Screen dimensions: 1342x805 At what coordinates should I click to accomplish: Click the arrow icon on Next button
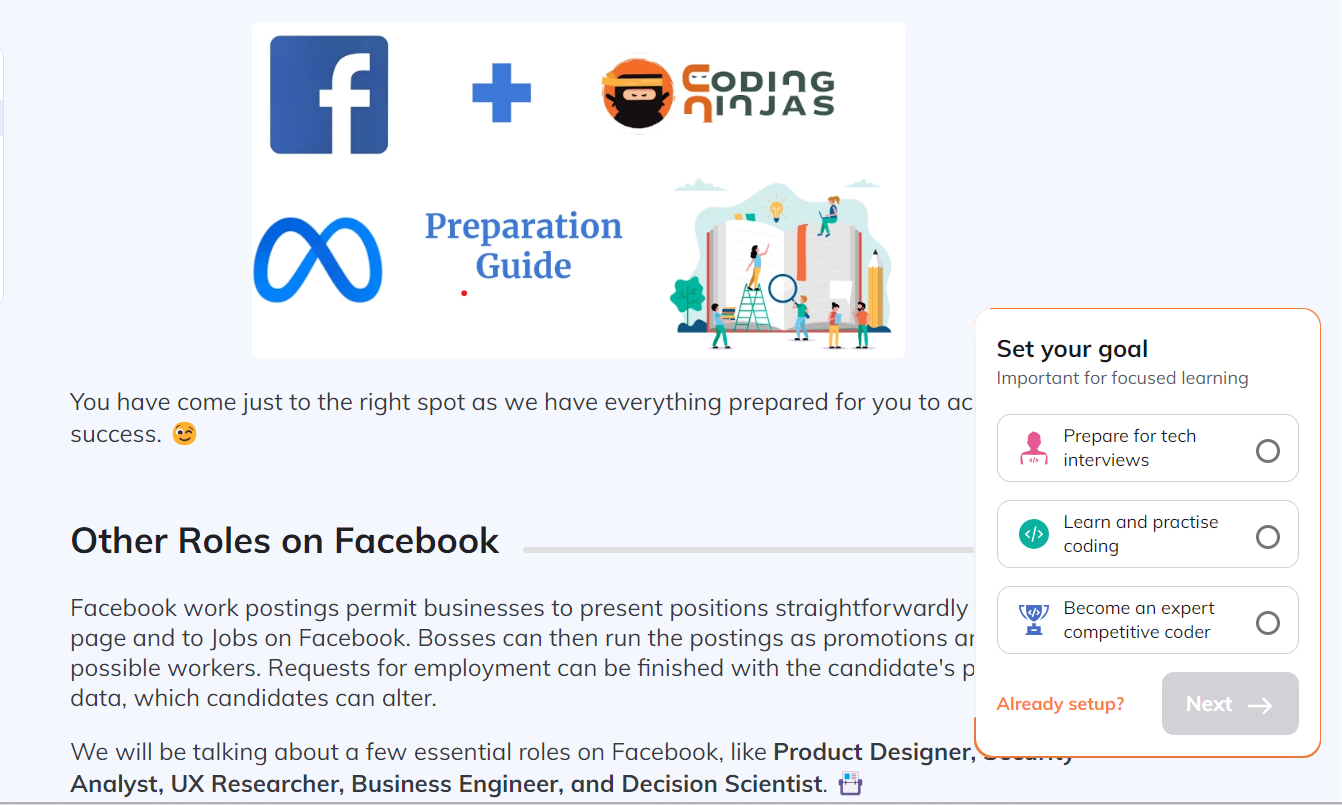[1260, 705]
